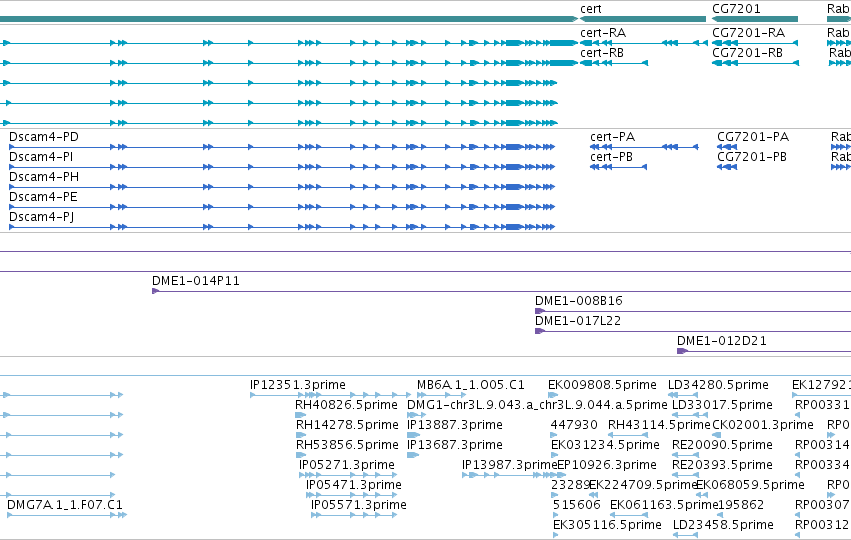
Task: Select EST EK061163.5prime
Action: (x=664, y=505)
